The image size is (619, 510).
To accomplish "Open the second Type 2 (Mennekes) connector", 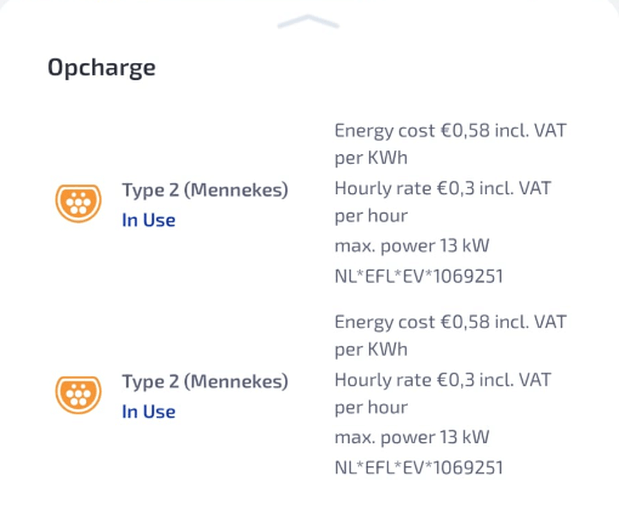I will tap(205, 382).
